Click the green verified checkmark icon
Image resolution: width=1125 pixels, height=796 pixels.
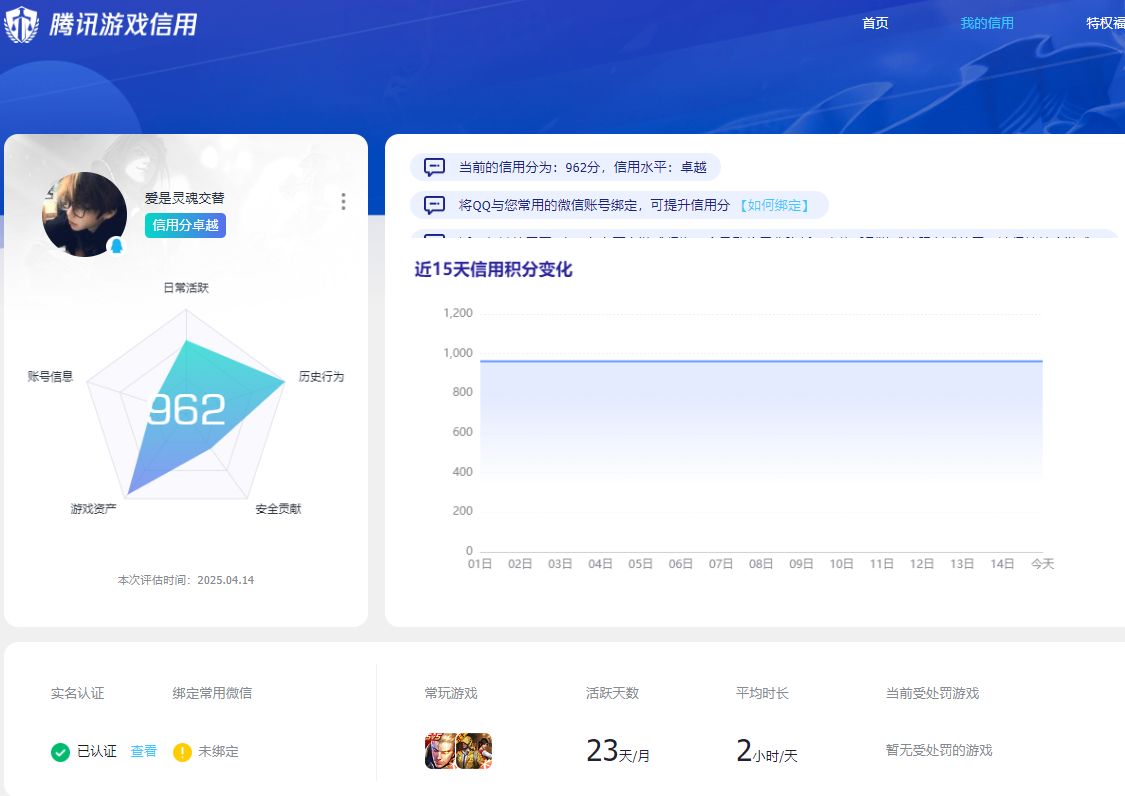click(60, 752)
